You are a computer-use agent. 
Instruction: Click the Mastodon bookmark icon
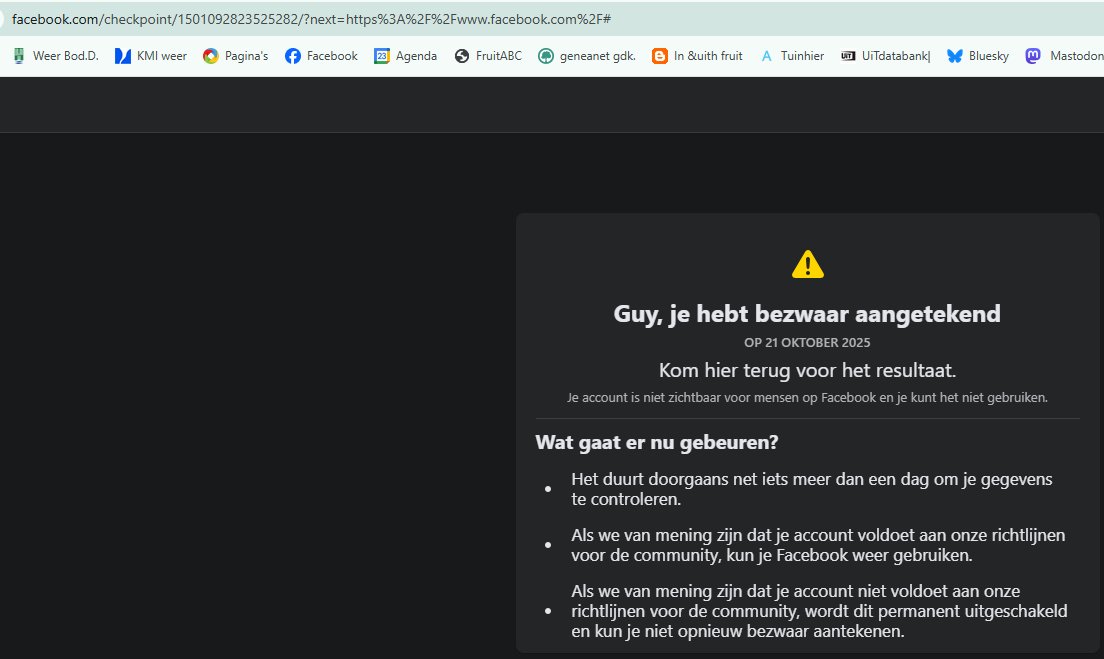click(1033, 56)
